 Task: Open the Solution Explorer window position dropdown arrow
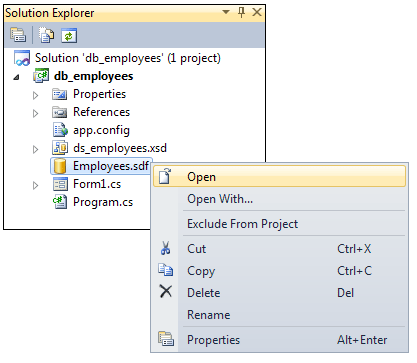[226, 12]
